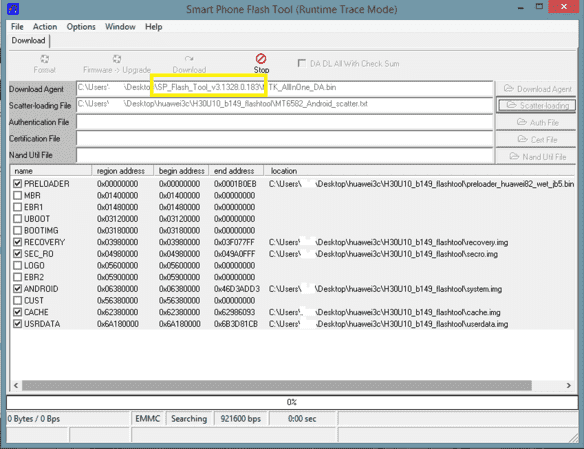Click the Download toolbar icon
Screen dimensions: 584x449
point(189,59)
